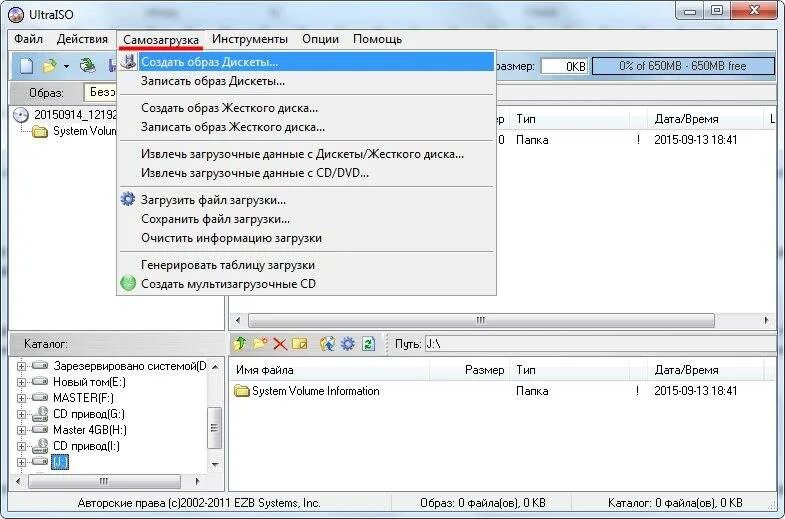Click the CD привод(G:) drive icon
785x519 pixels.
40,414
